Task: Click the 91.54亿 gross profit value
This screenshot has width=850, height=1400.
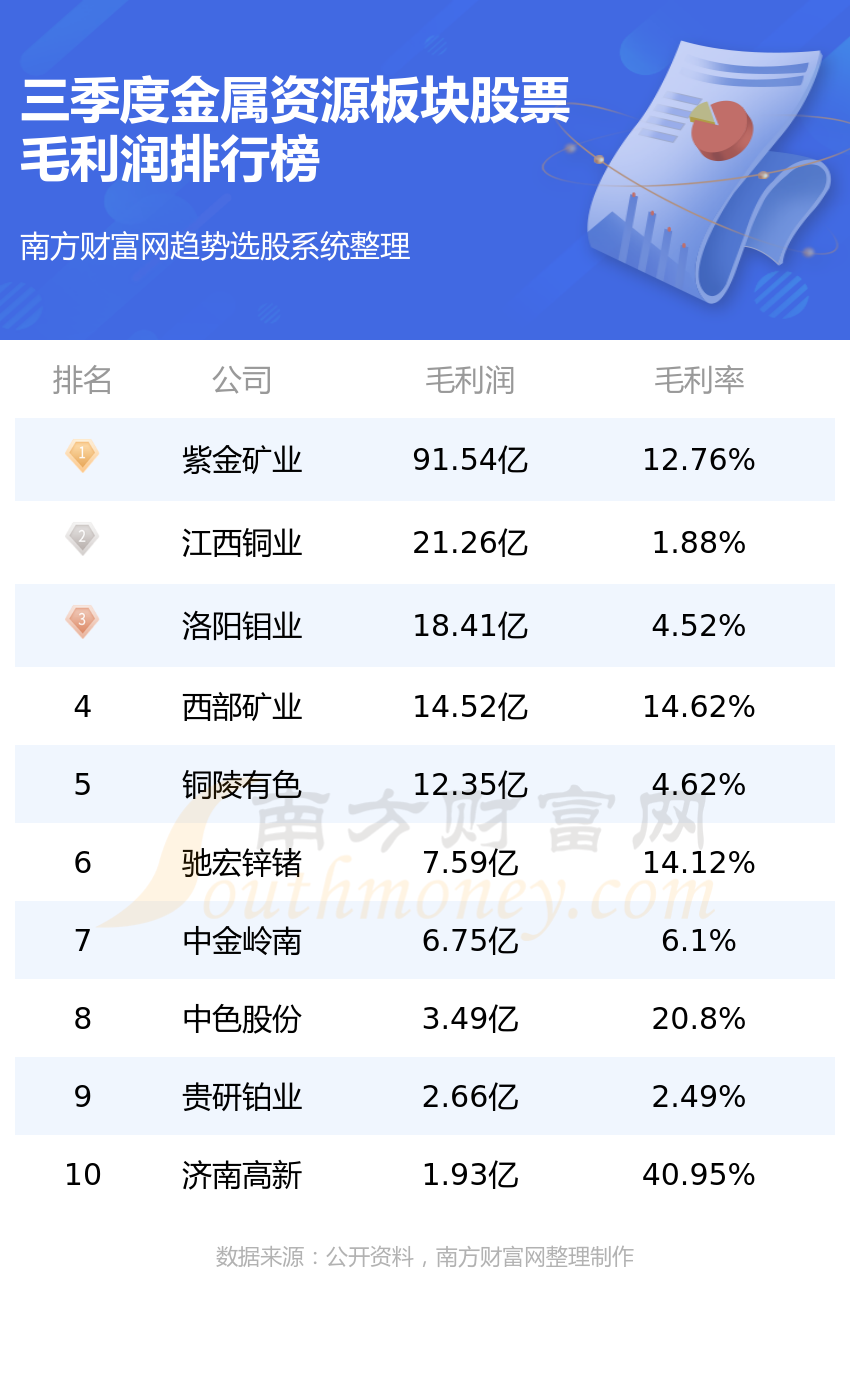Action: (x=470, y=460)
